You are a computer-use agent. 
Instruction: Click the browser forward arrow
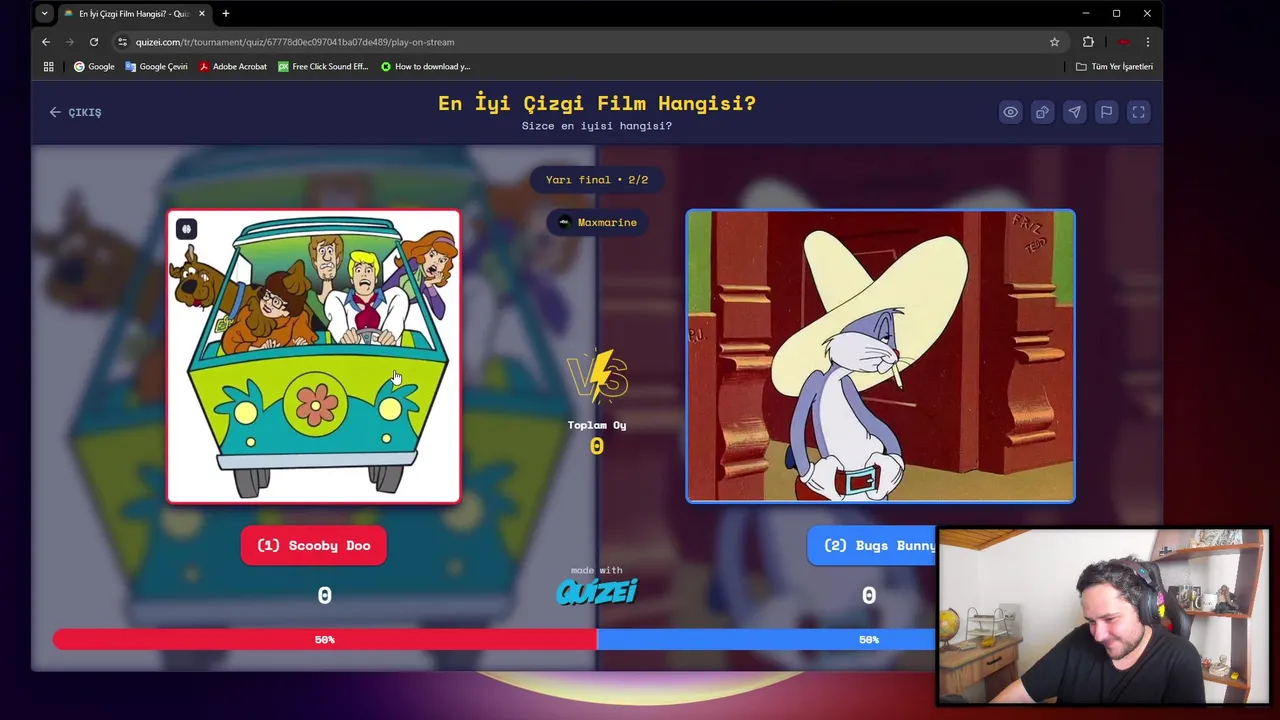click(69, 42)
